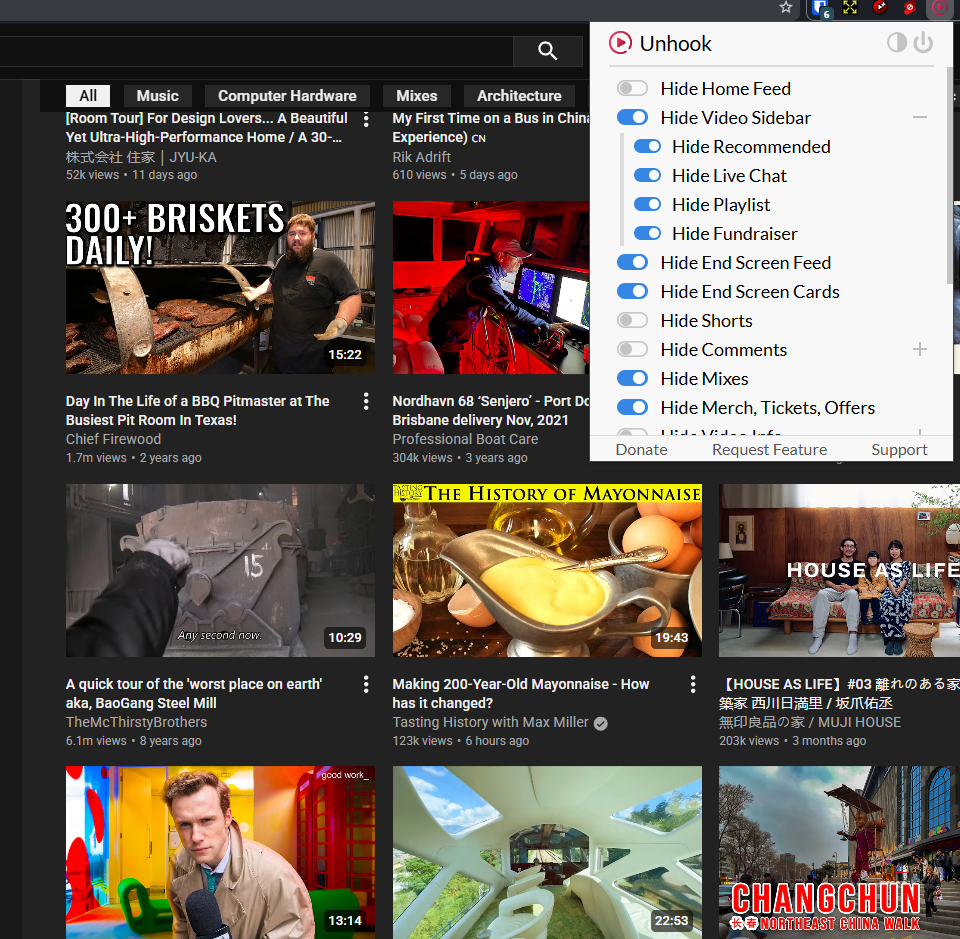Open the steel mill thumbnail with 10:29
This screenshot has height=939, width=960.
220,570
